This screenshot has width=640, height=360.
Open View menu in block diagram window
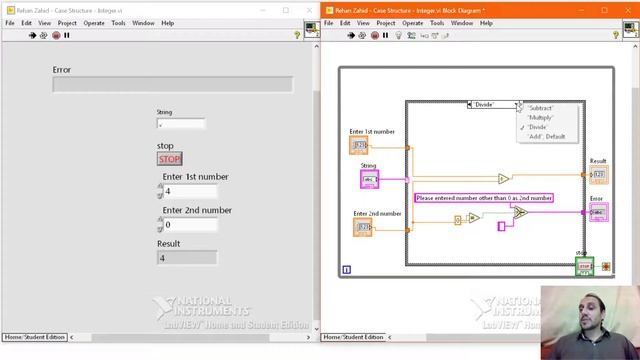click(x=363, y=23)
